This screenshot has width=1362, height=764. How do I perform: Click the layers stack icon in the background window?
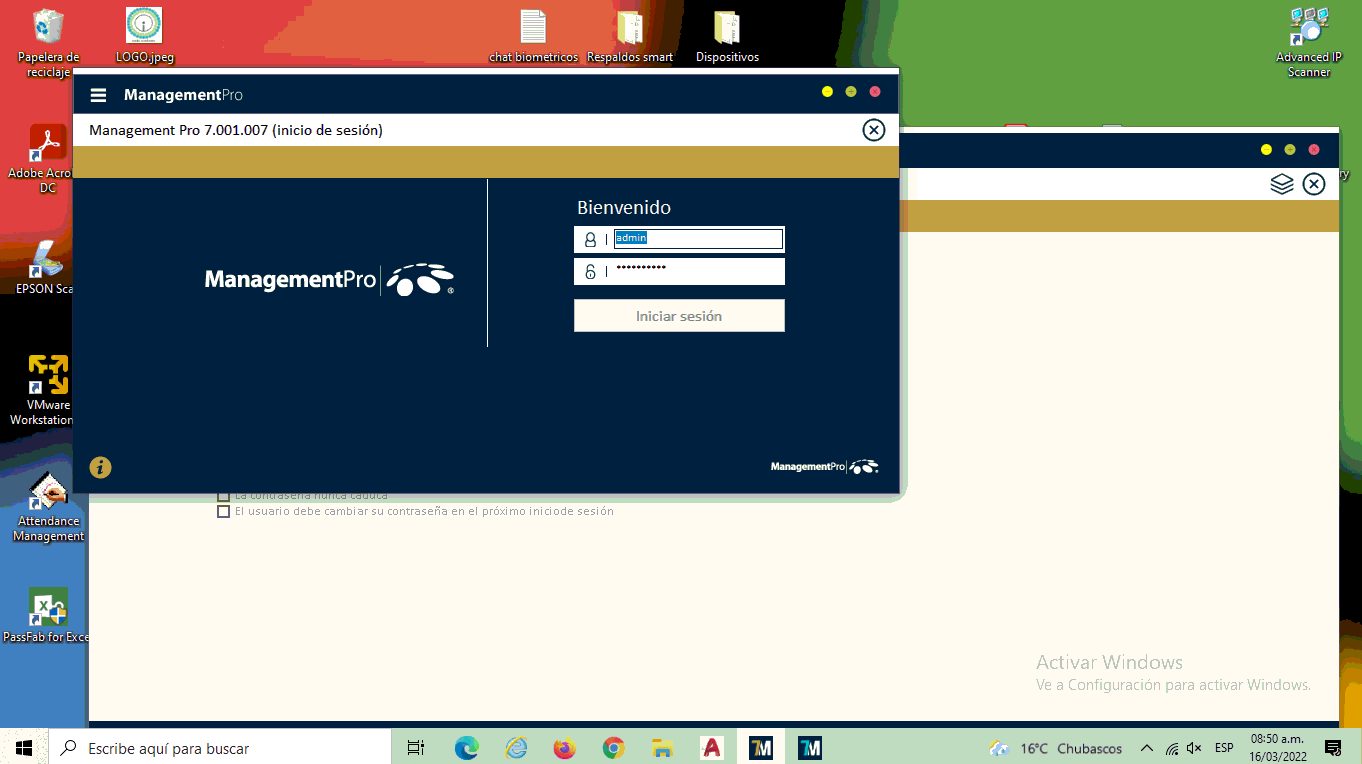click(x=1282, y=184)
